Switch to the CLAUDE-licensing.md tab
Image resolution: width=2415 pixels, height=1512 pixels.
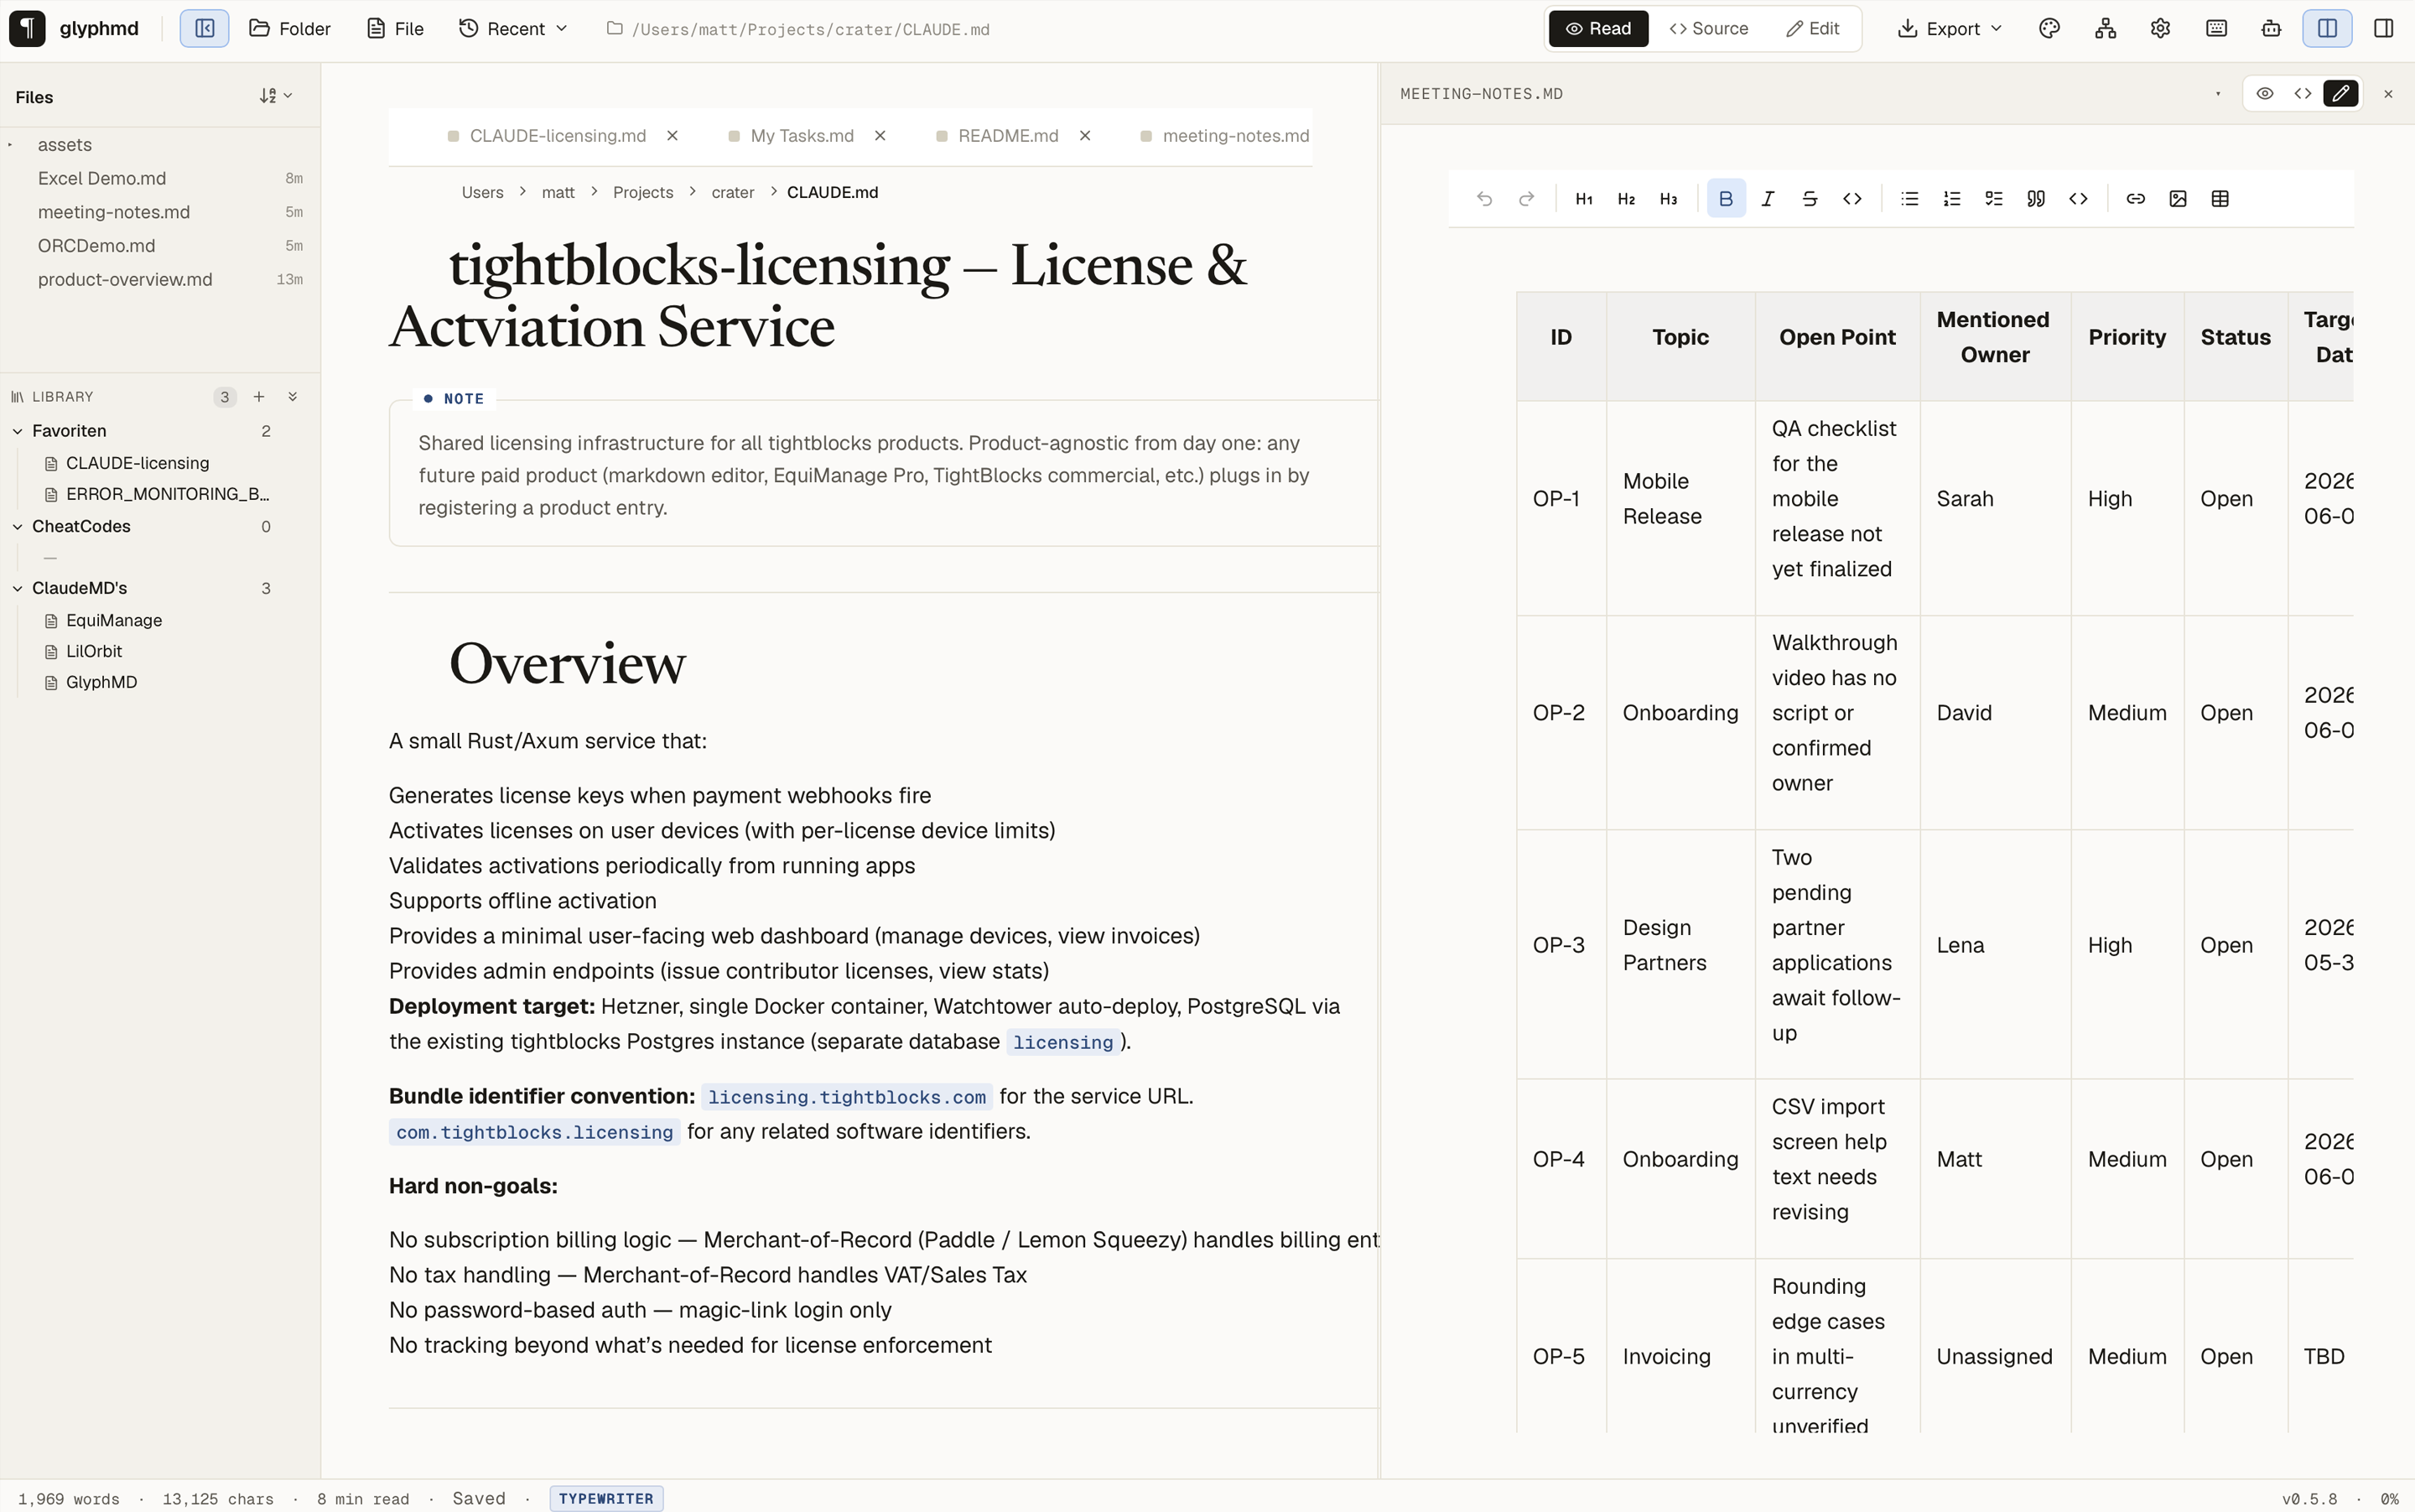557,136
